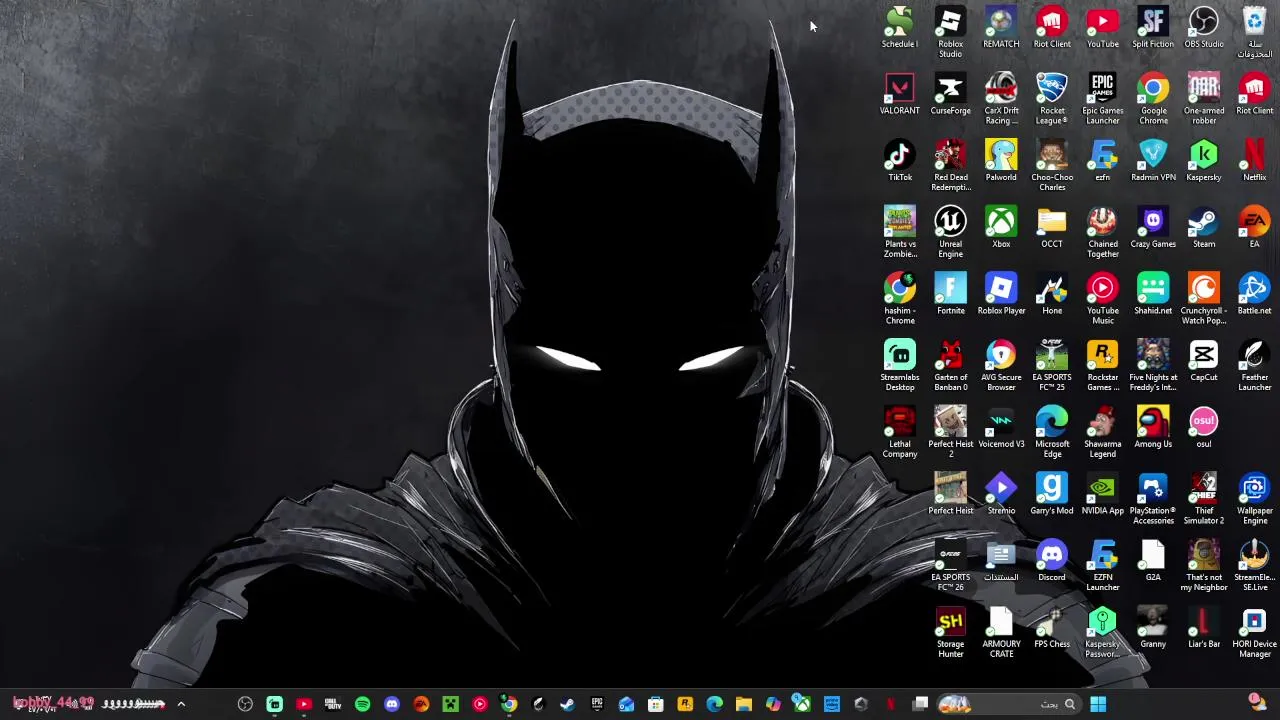Viewport: 1280px width, 720px height.
Task: Open the Split Fiction desktop icon
Action: 1153,28
